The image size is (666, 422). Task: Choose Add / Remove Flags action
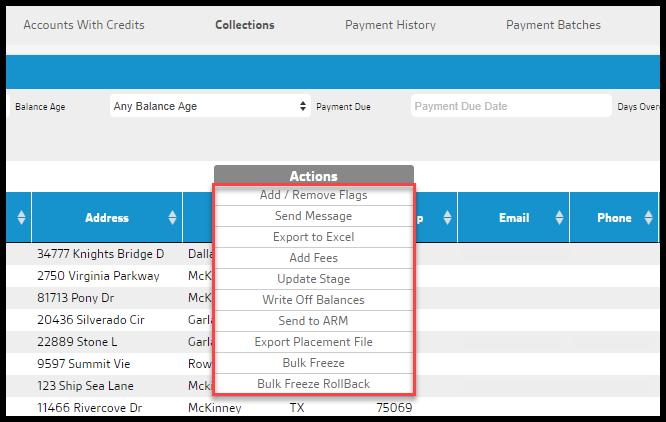click(313, 195)
